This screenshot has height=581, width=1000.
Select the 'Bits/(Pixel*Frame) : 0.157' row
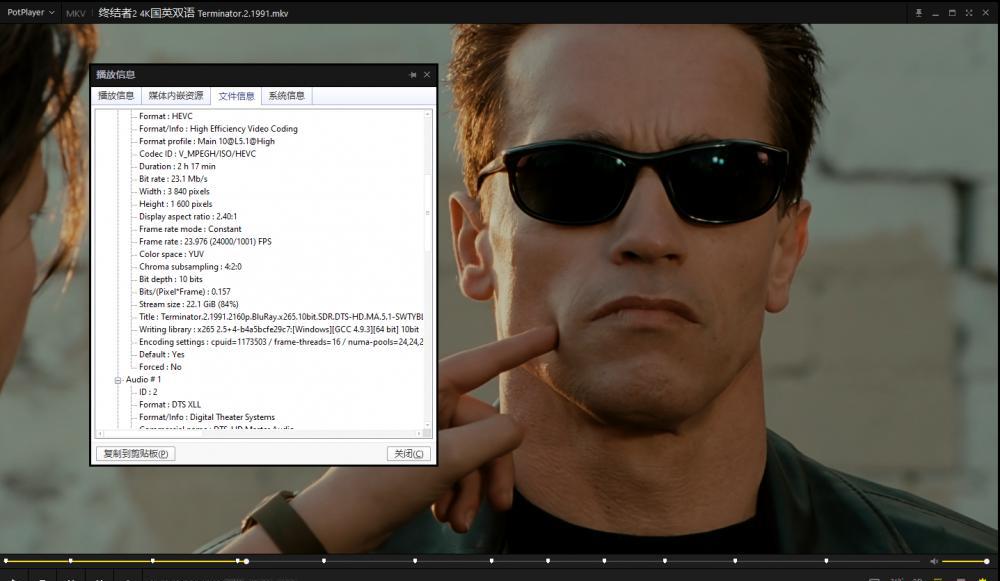pos(184,291)
